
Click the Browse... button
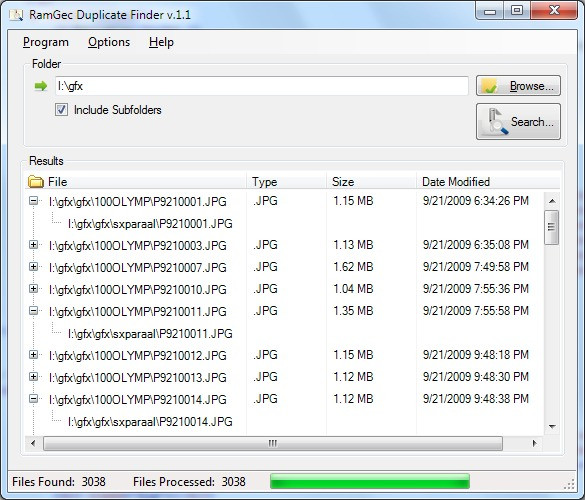pos(518,86)
